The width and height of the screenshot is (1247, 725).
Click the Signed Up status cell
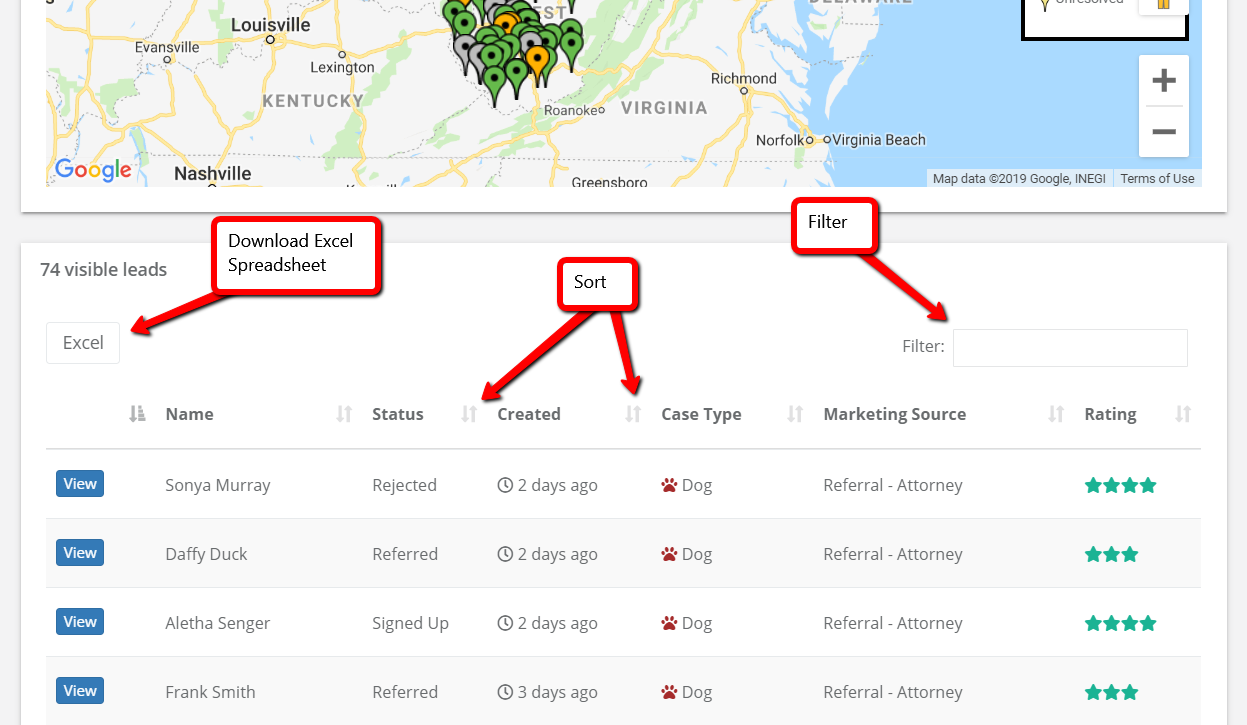[x=410, y=623]
